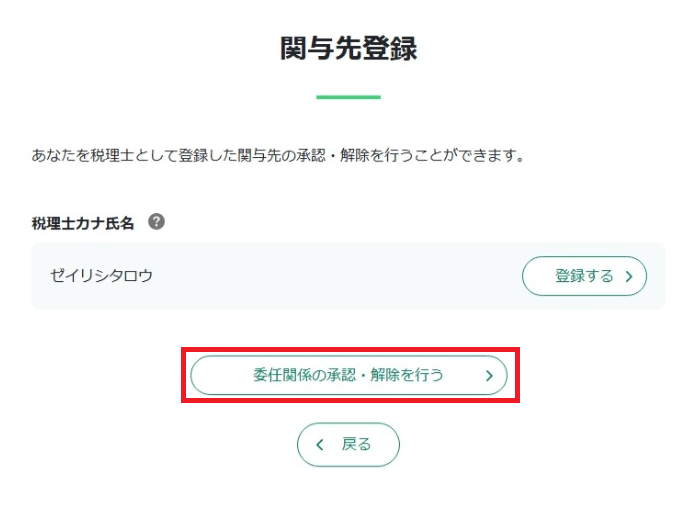Select the ゼイリシタロウ name text
Screen dimensions: 696x512
(102, 276)
